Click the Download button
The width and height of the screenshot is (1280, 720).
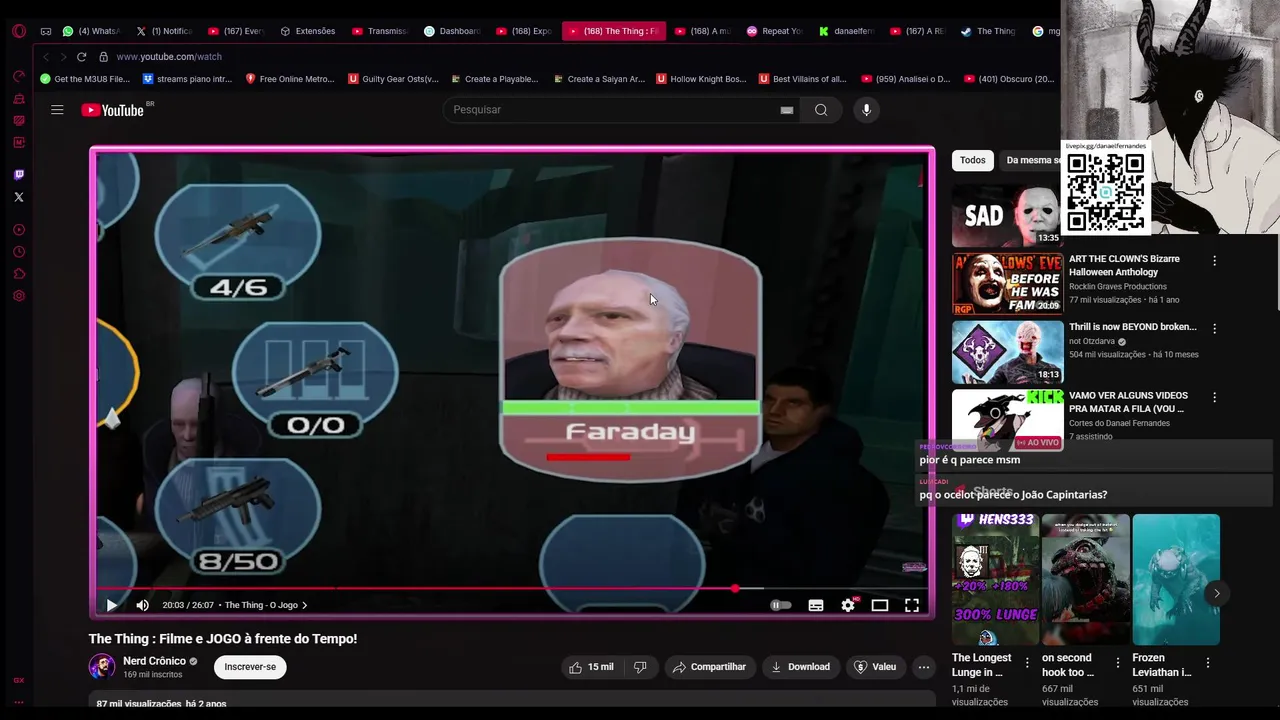[800, 667]
